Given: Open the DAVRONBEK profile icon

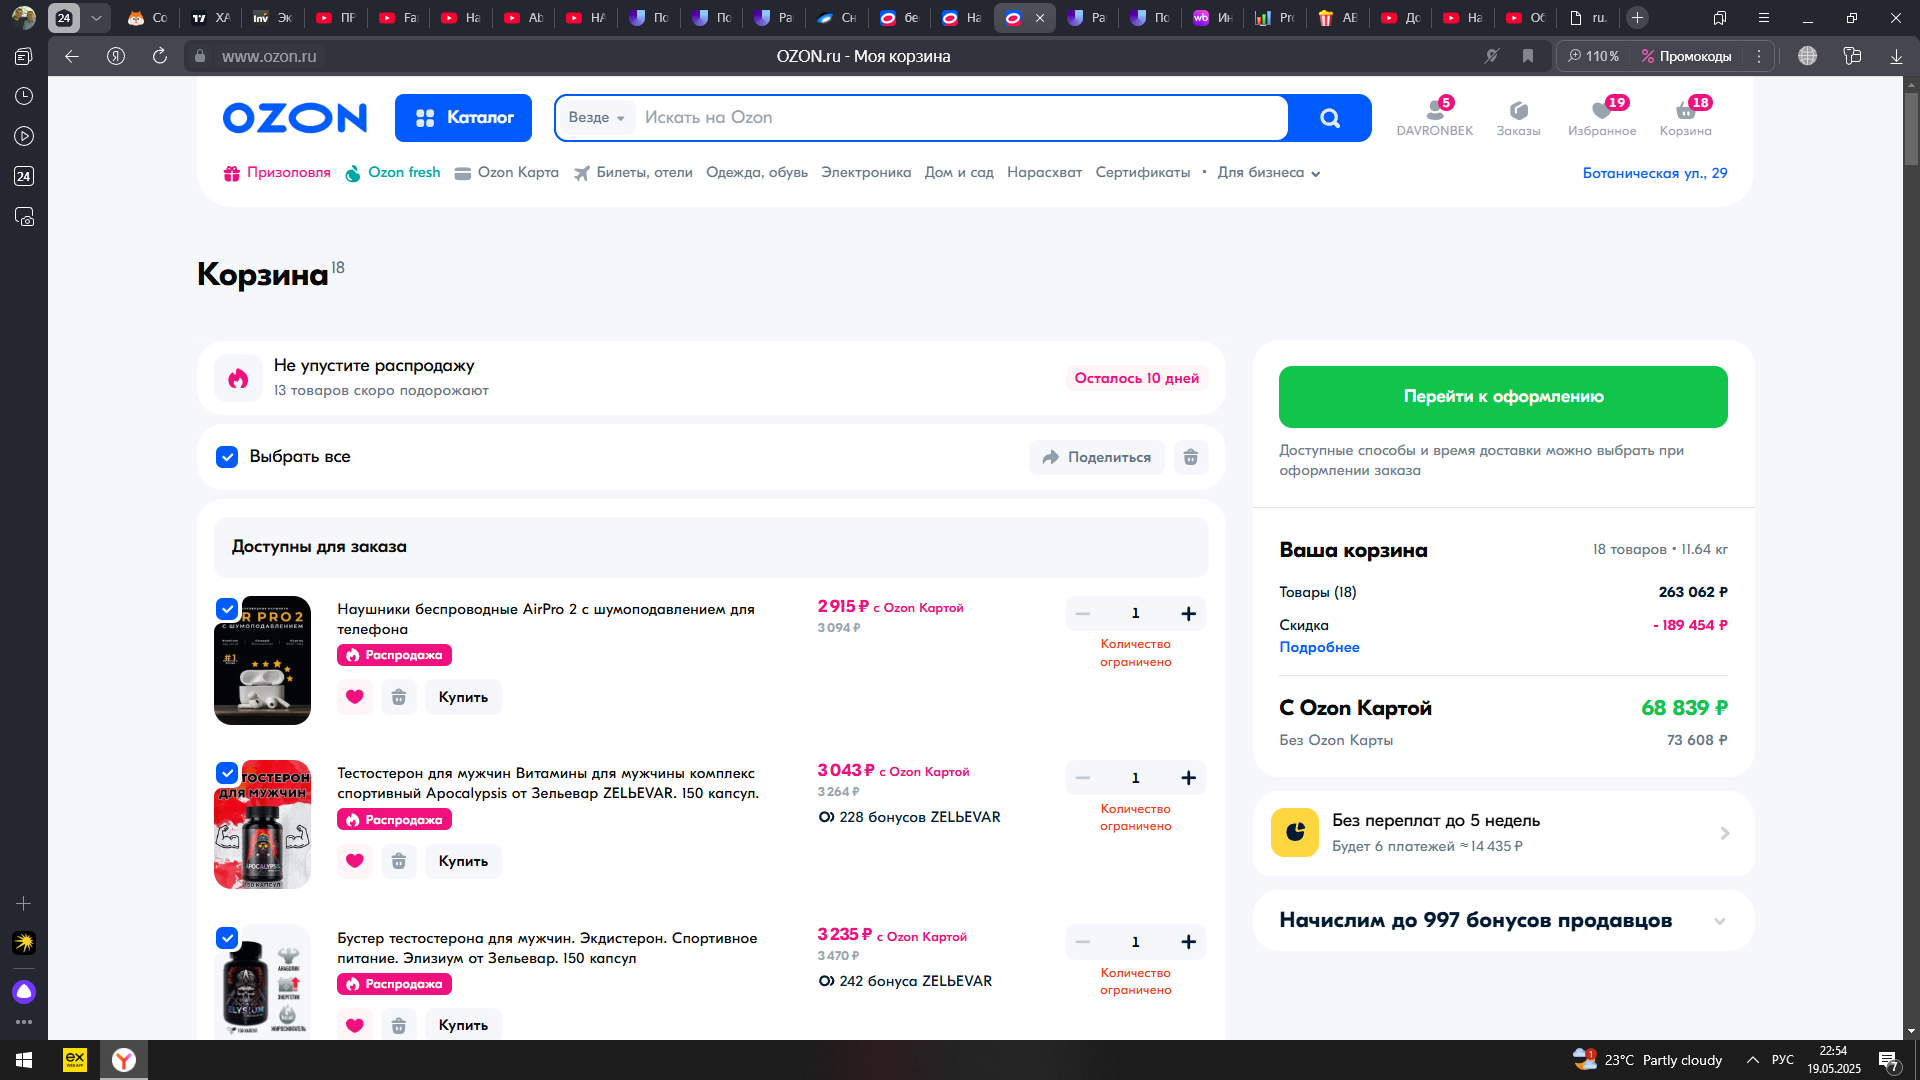Looking at the screenshot, I should [x=1434, y=117].
